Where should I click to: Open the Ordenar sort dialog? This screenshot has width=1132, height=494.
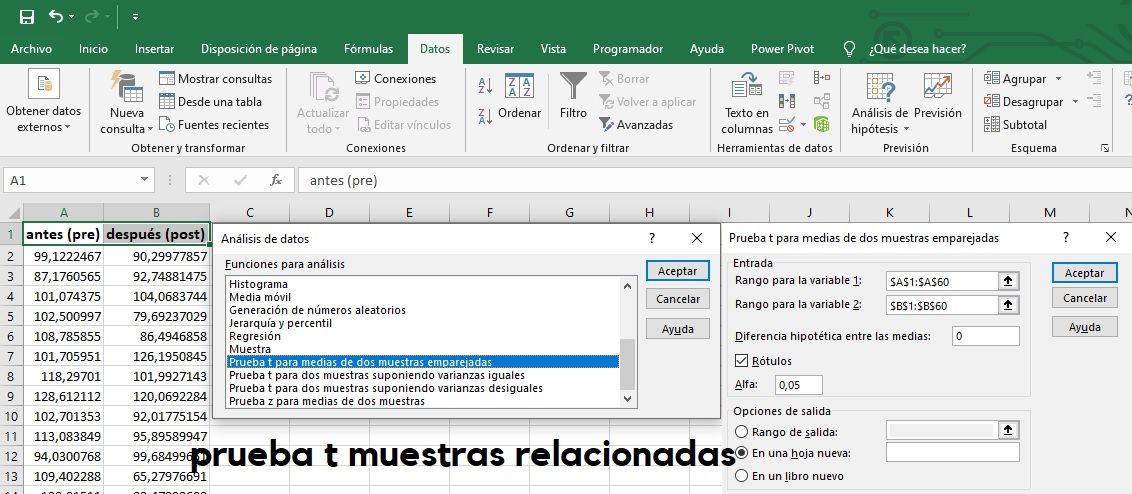click(x=519, y=95)
